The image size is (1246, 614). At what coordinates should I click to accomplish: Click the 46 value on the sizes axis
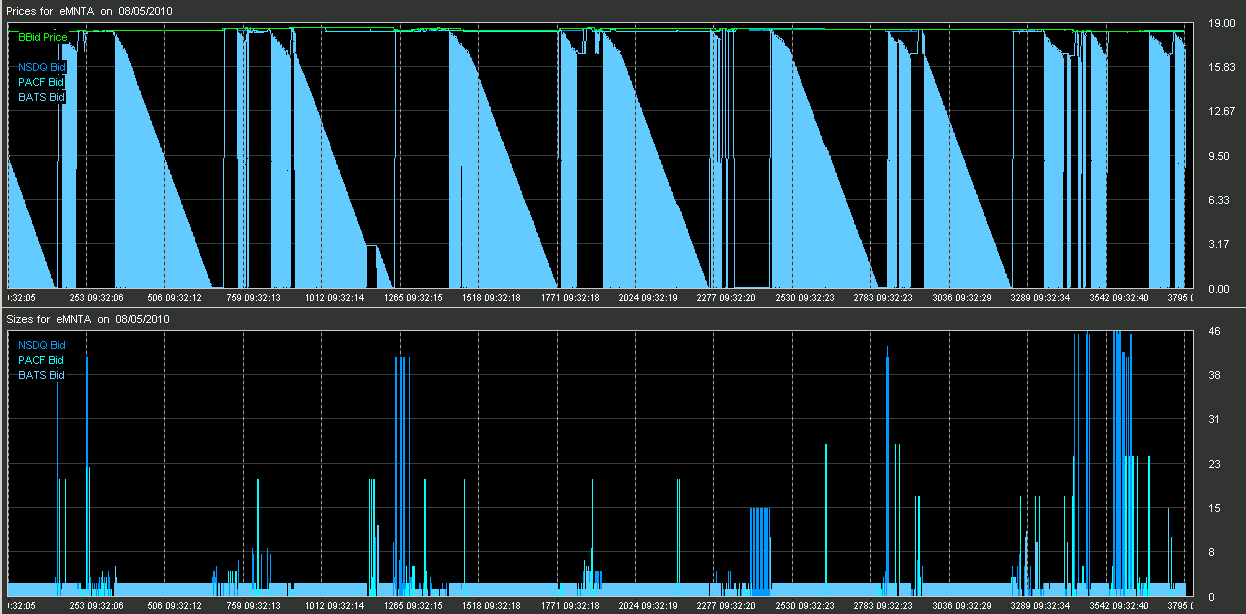pos(1213,331)
